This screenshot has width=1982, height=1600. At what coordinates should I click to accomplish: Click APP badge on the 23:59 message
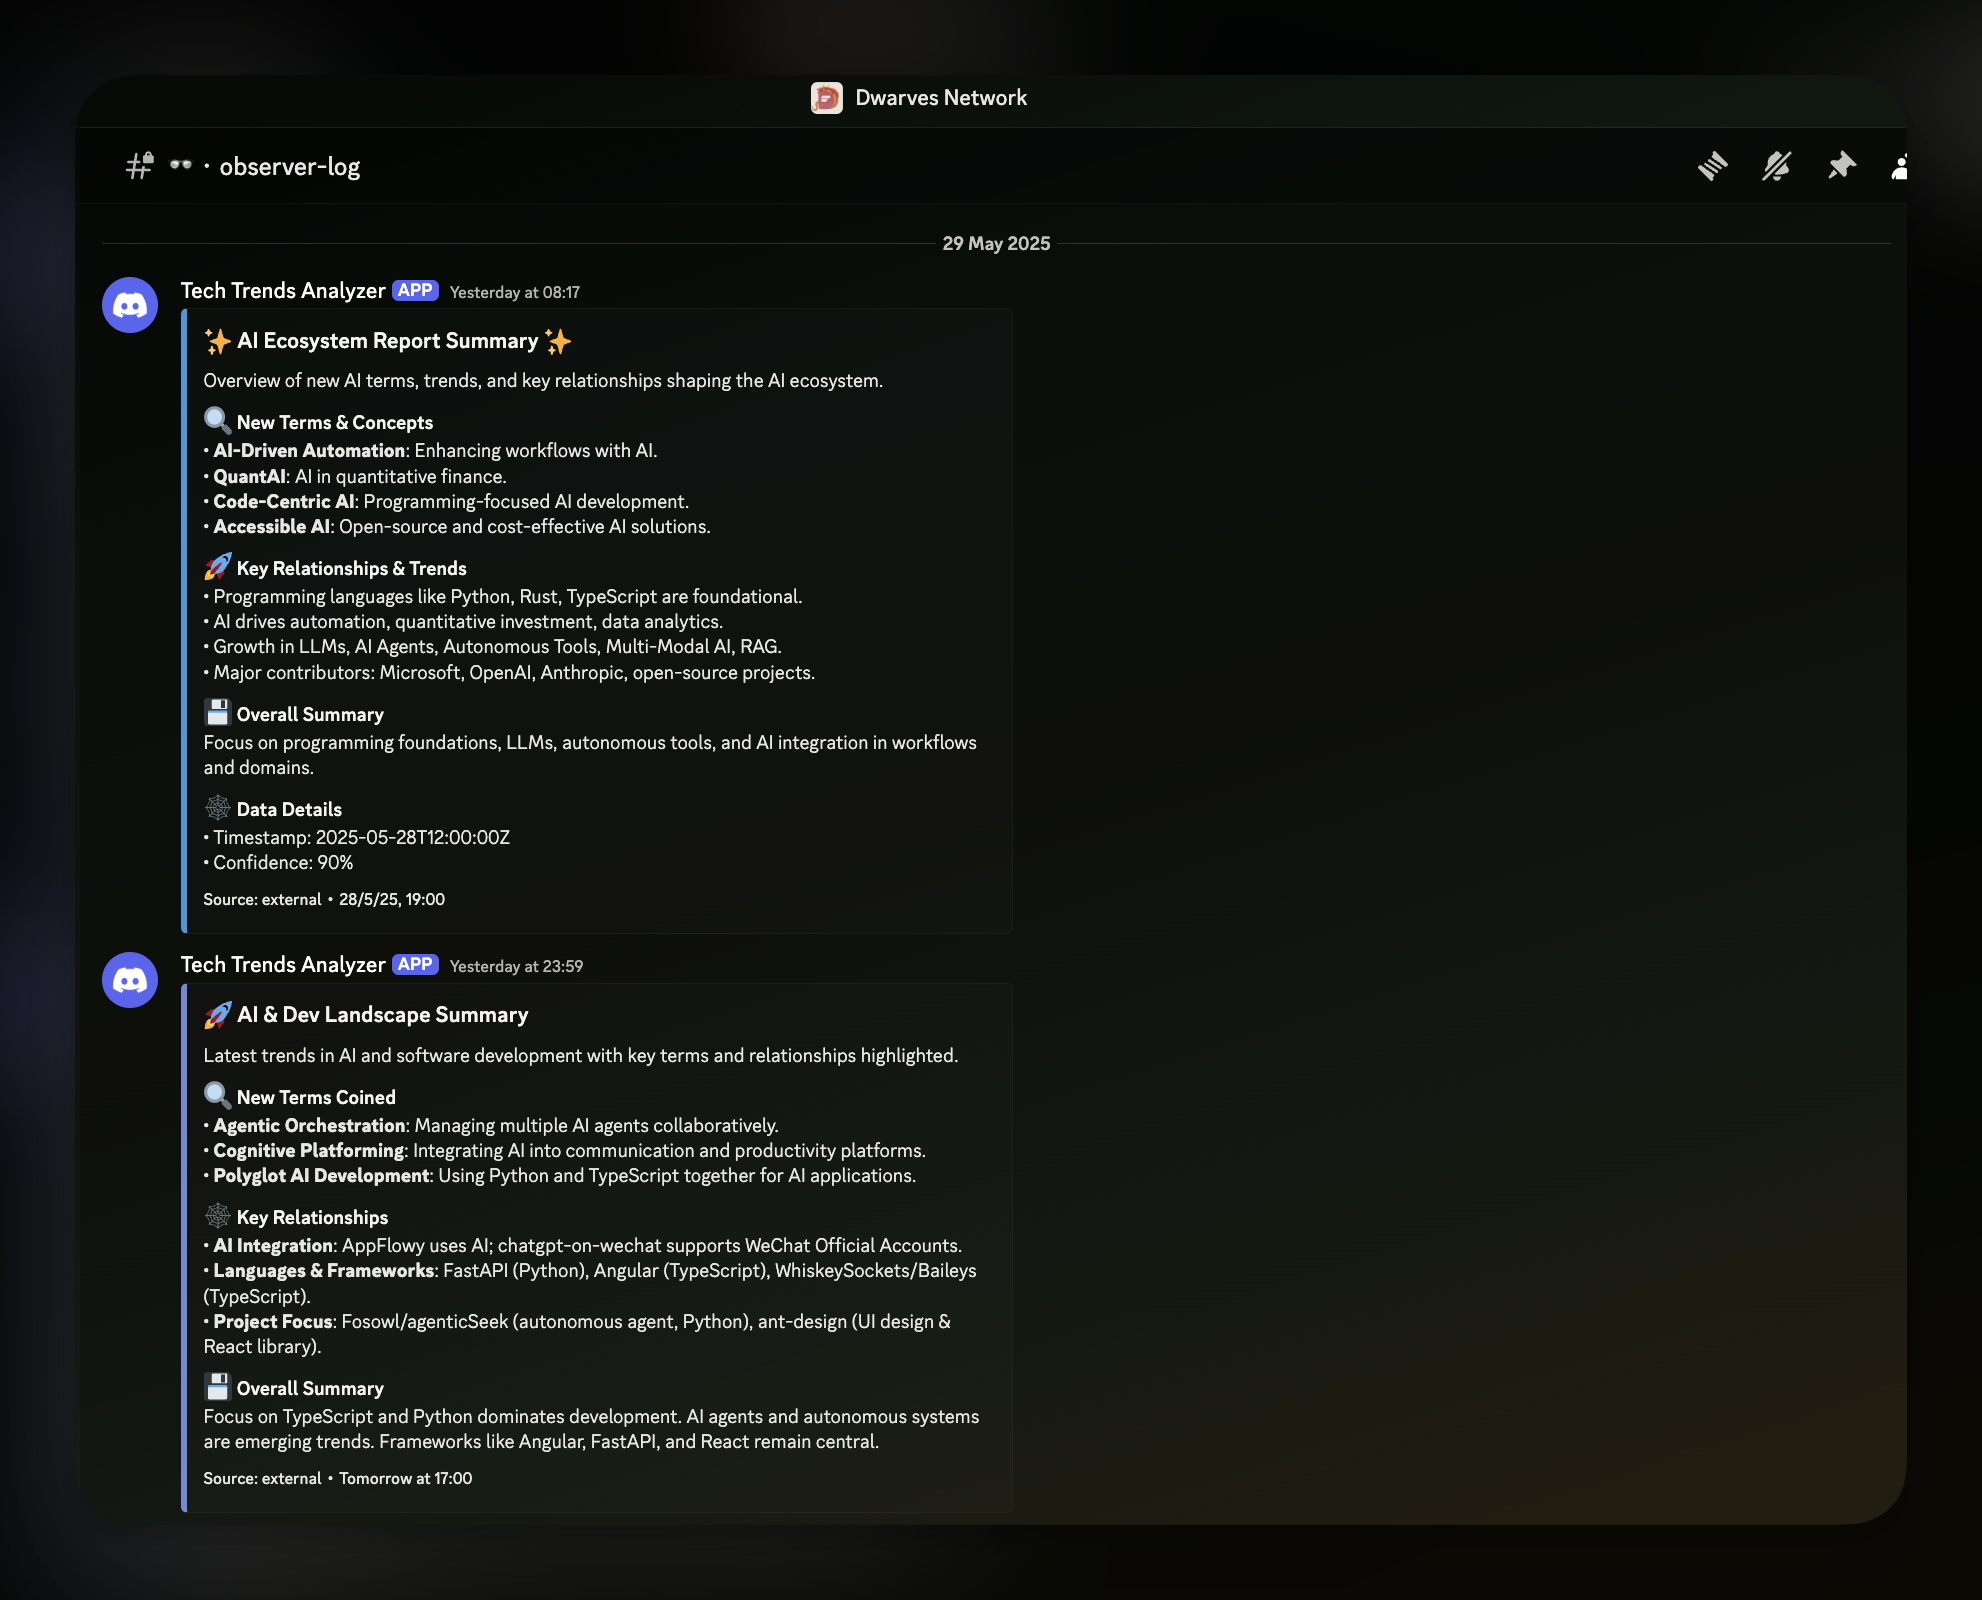(415, 964)
